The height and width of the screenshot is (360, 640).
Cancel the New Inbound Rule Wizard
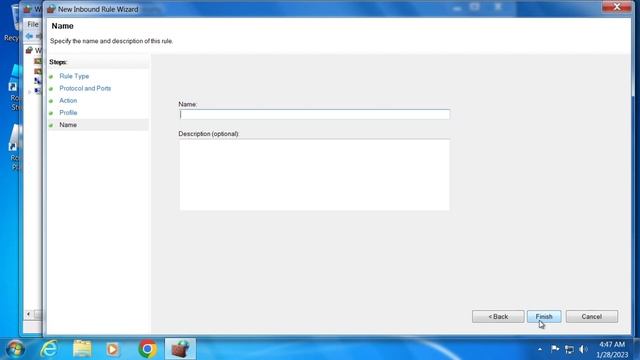tap(591, 316)
